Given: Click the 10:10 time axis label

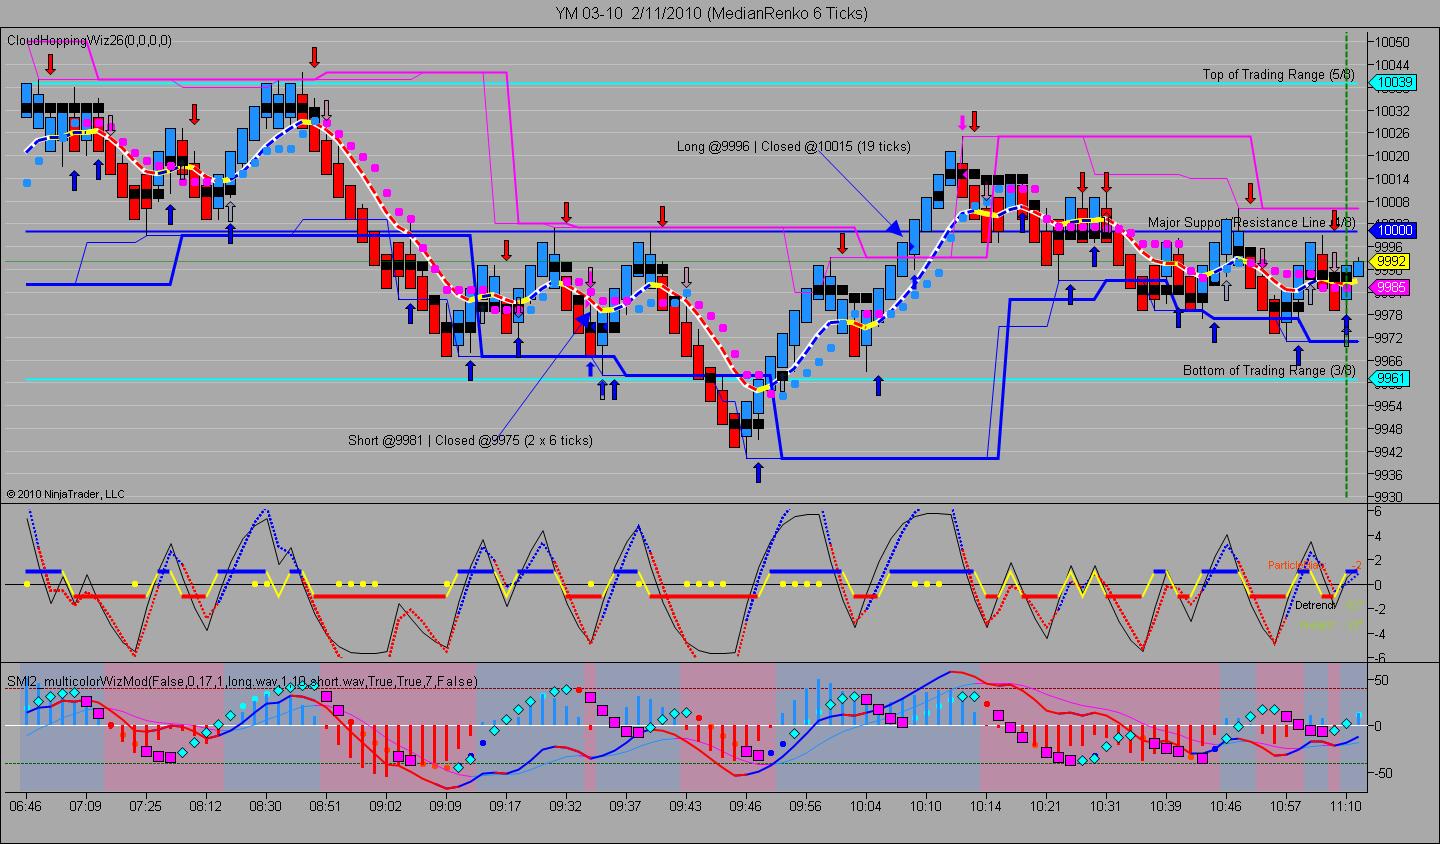Looking at the screenshot, I should [925, 805].
